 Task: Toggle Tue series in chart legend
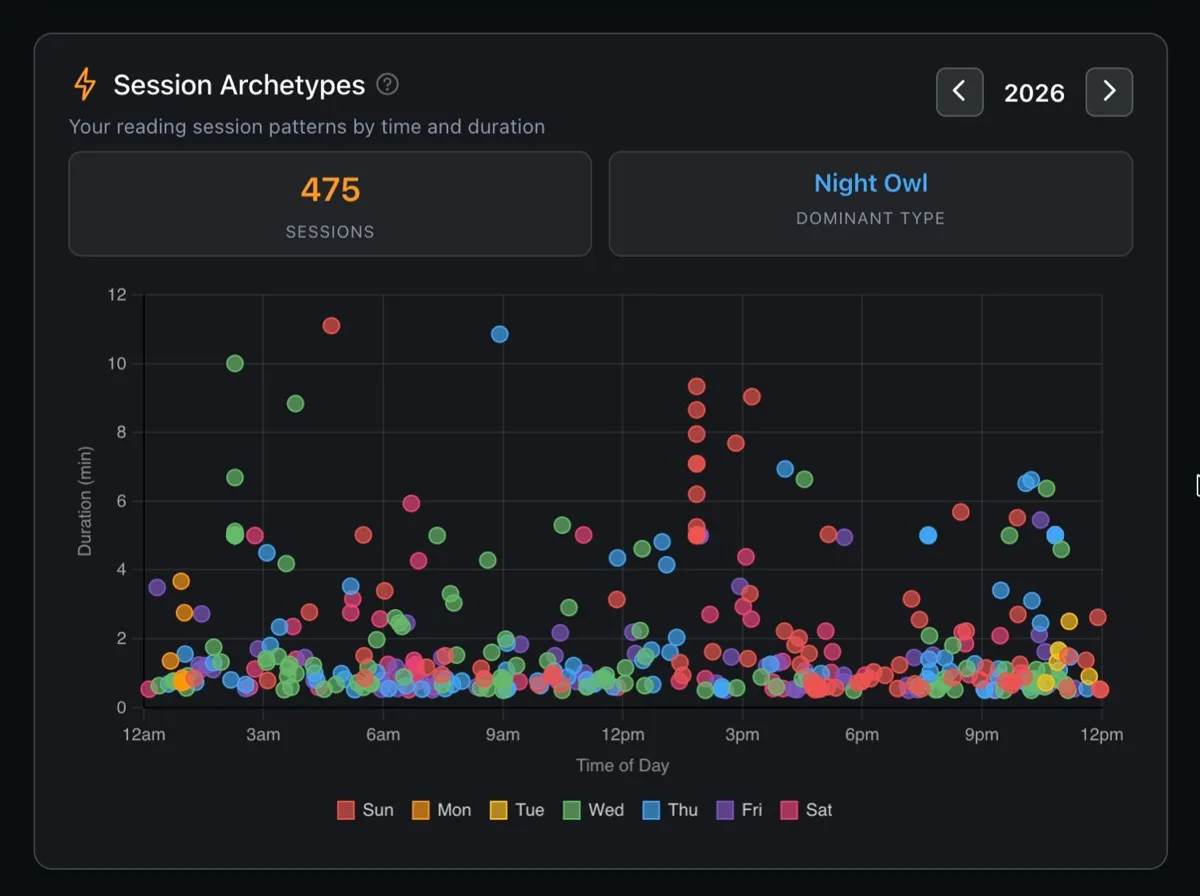pyautogui.click(x=517, y=810)
